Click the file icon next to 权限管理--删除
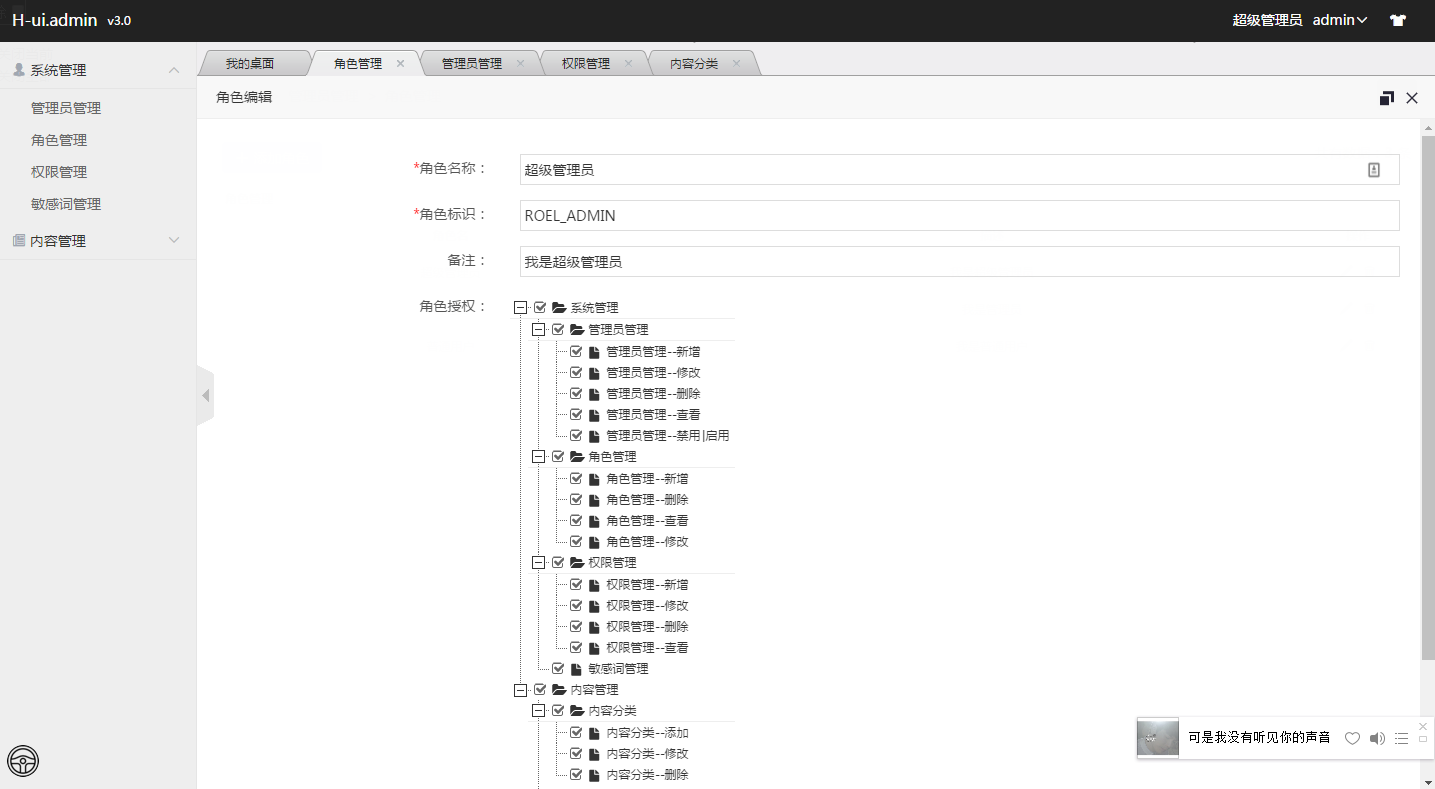Viewport: 1435px width, 789px height. pyautogui.click(x=594, y=627)
